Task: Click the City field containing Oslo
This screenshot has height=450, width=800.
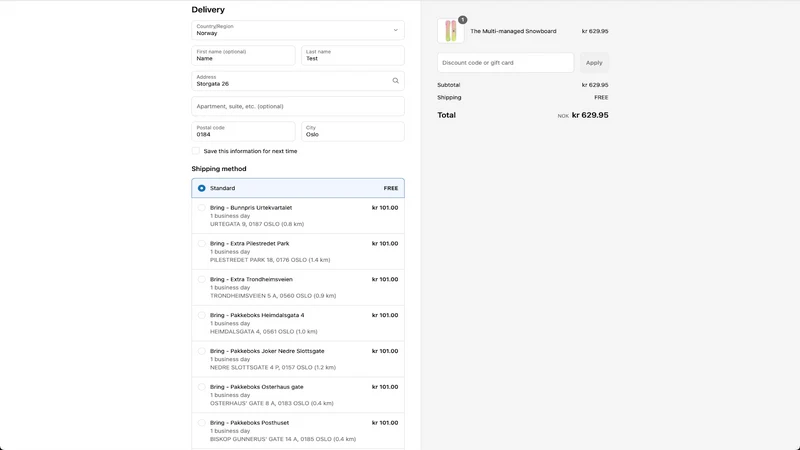Action: pyautogui.click(x=353, y=132)
